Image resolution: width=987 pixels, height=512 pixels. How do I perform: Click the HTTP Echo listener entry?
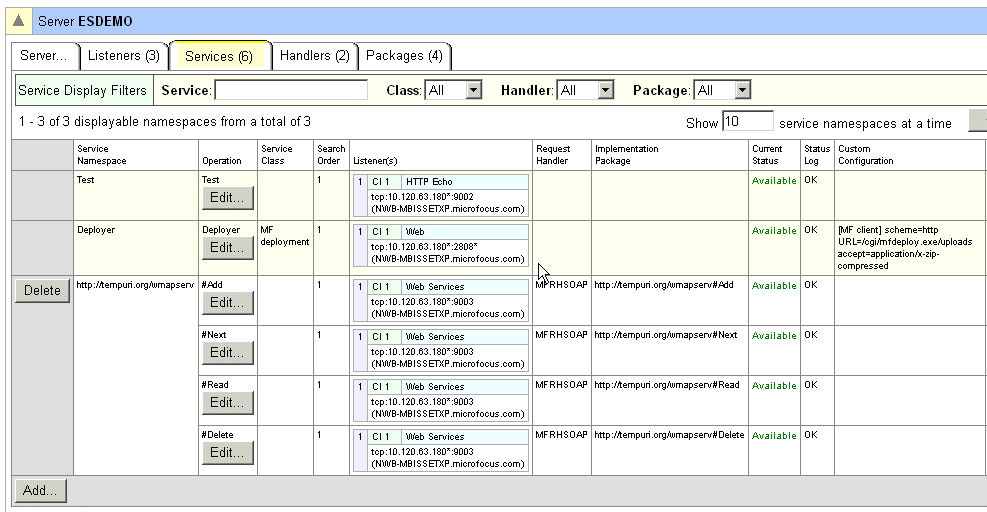point(429,182)
